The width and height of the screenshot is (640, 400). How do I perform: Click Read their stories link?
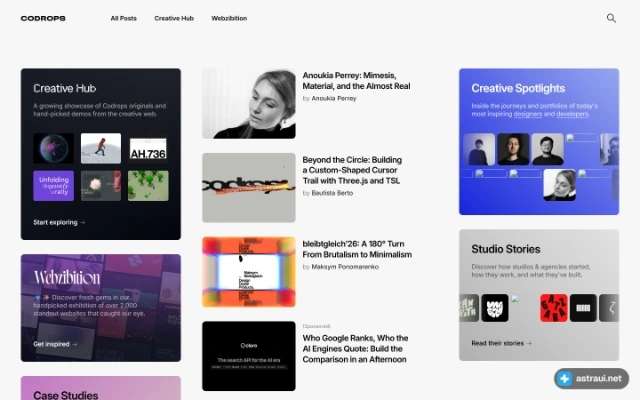click(502, 343)
